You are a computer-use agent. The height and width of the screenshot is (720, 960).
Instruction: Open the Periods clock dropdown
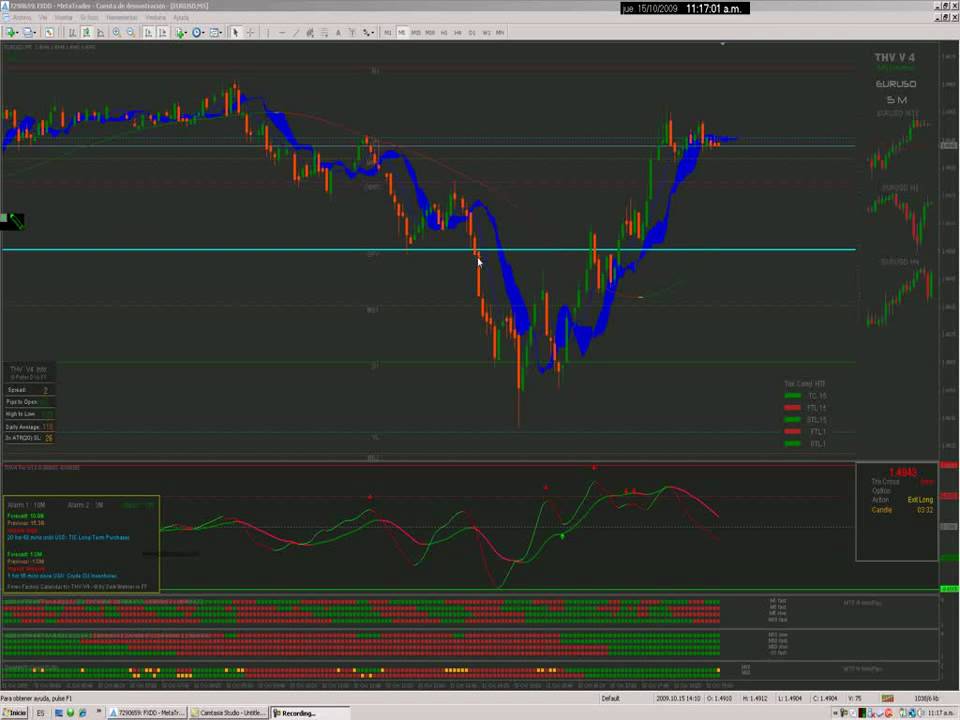pos(198,32)
